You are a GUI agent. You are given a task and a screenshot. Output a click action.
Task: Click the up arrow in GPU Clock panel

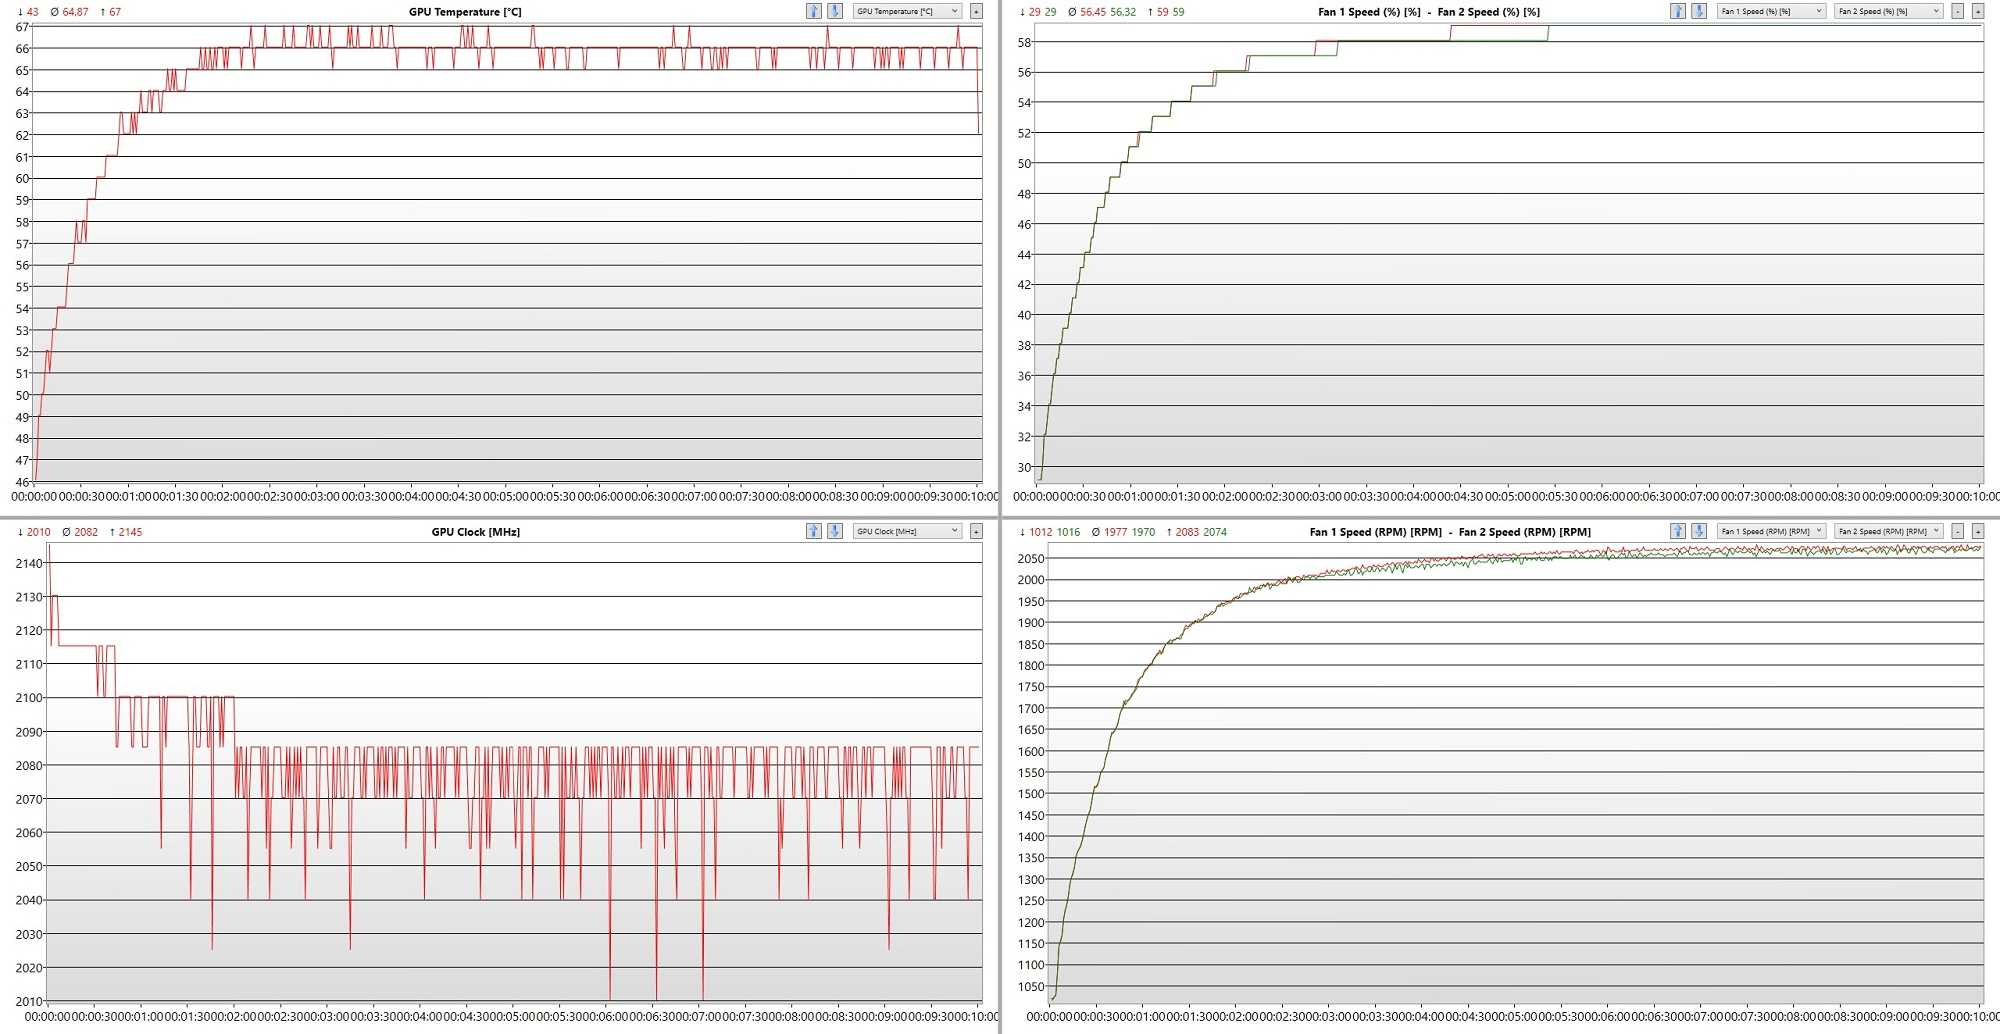point(813,531)
